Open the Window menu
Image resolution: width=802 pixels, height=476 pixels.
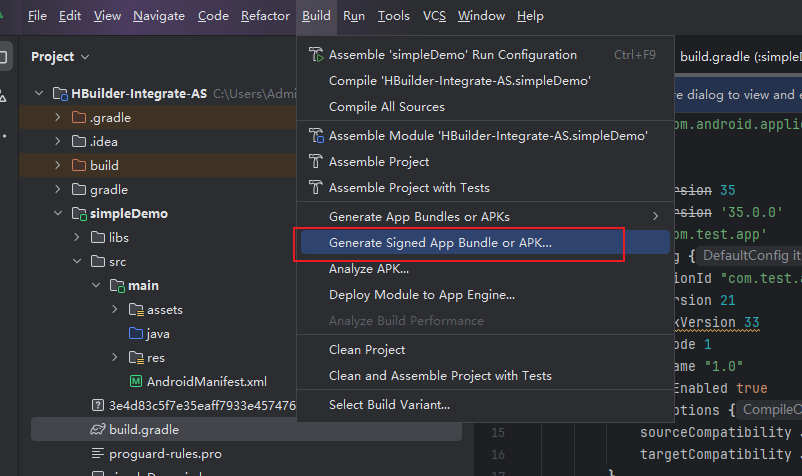point(481,16)
